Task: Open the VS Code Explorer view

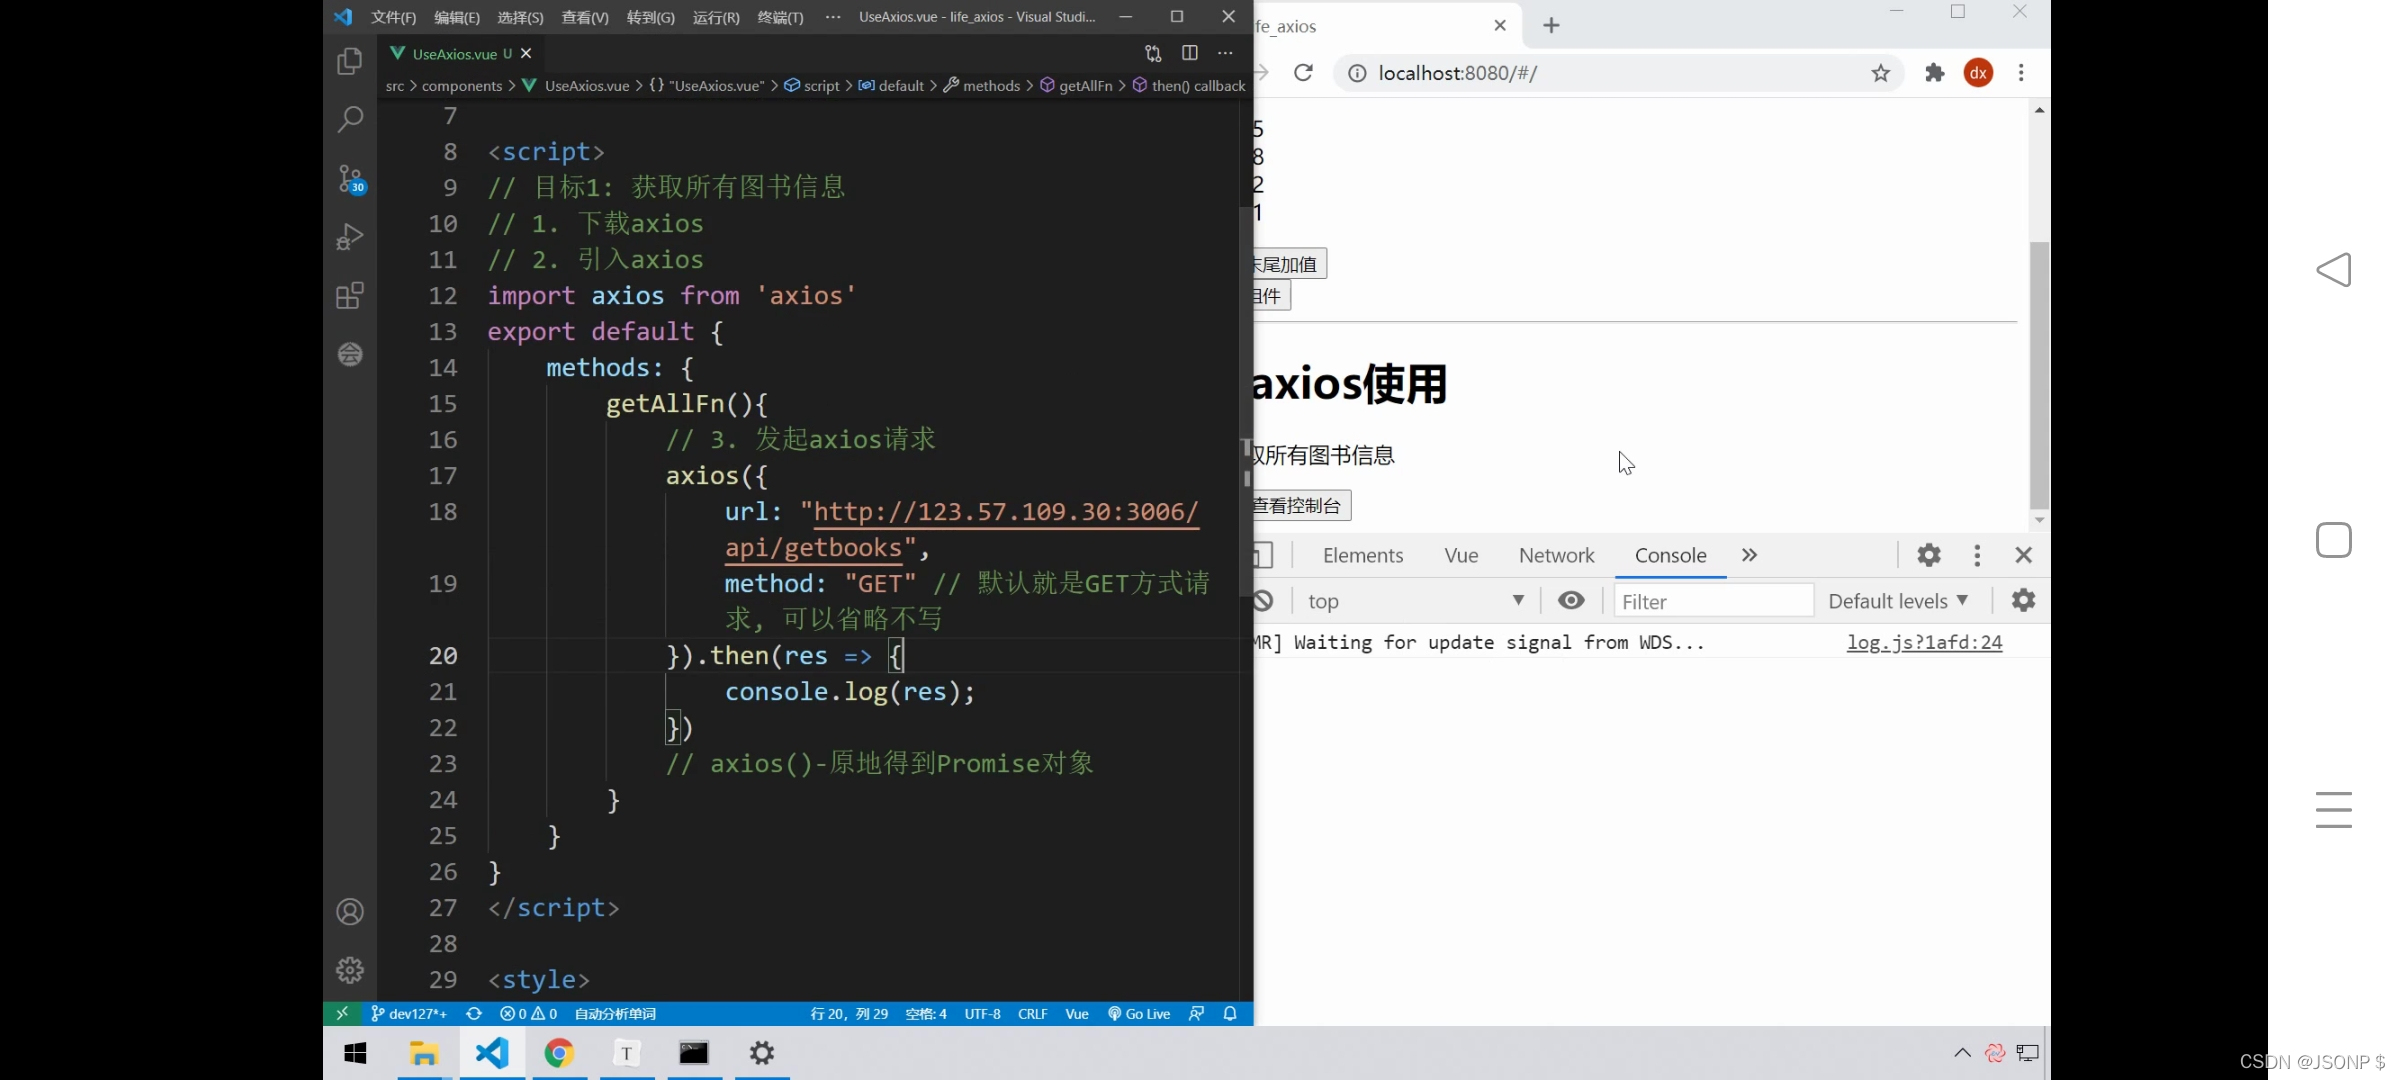Action: (349, 62)
